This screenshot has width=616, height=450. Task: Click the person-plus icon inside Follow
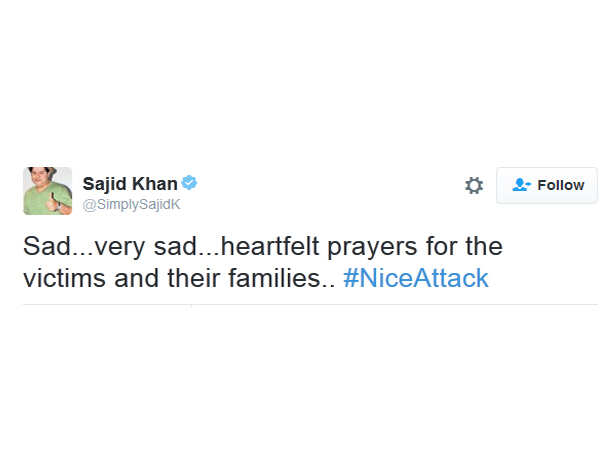[x=521, y=185]
